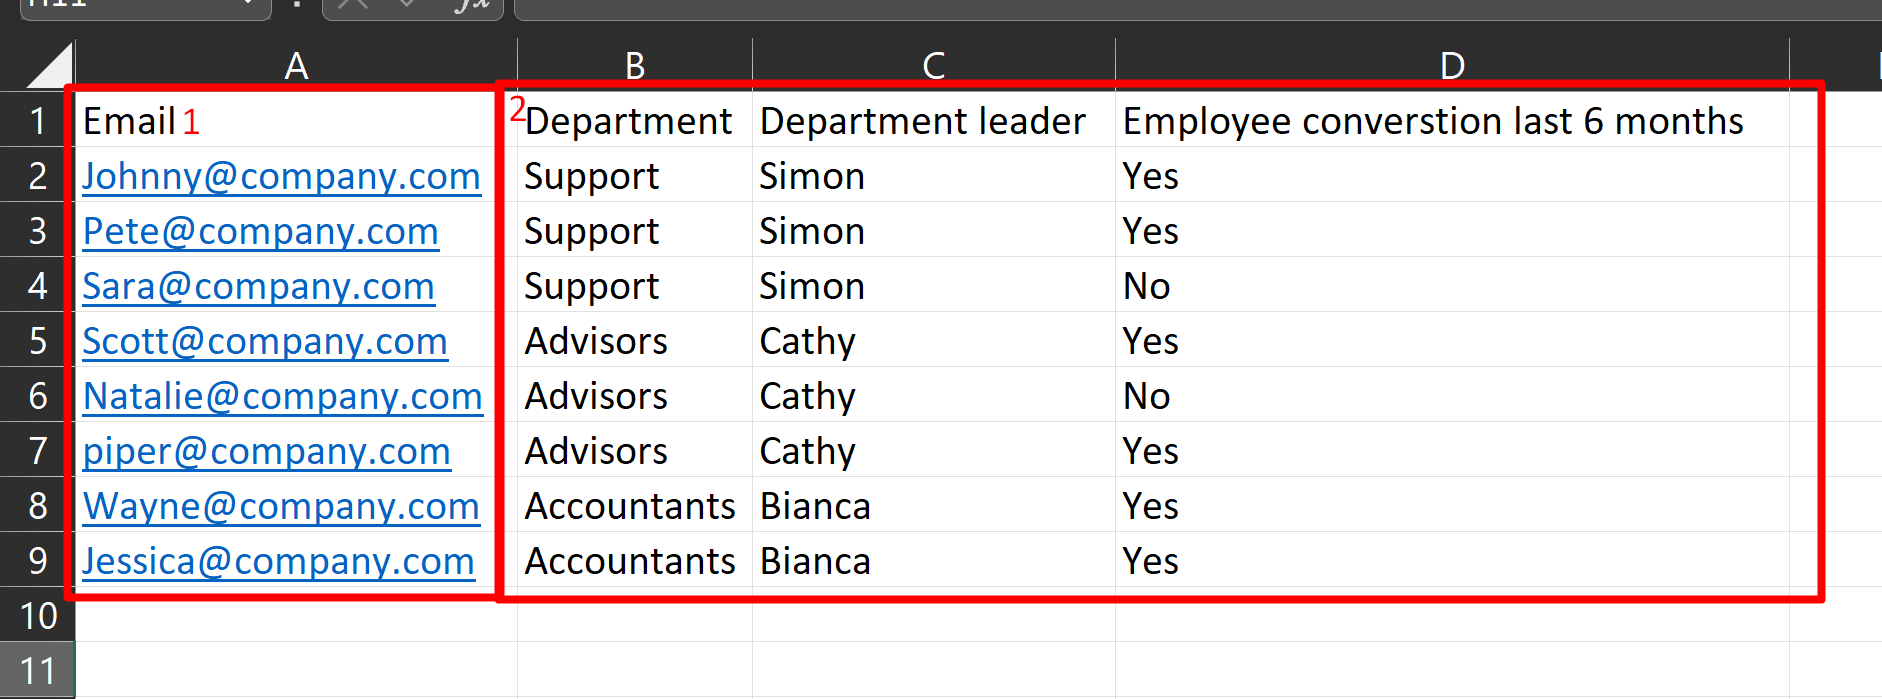This screenshot has height=699, width=1882.
Task: Click the Select All corner triangle
Action: click(x=50, y=65)
